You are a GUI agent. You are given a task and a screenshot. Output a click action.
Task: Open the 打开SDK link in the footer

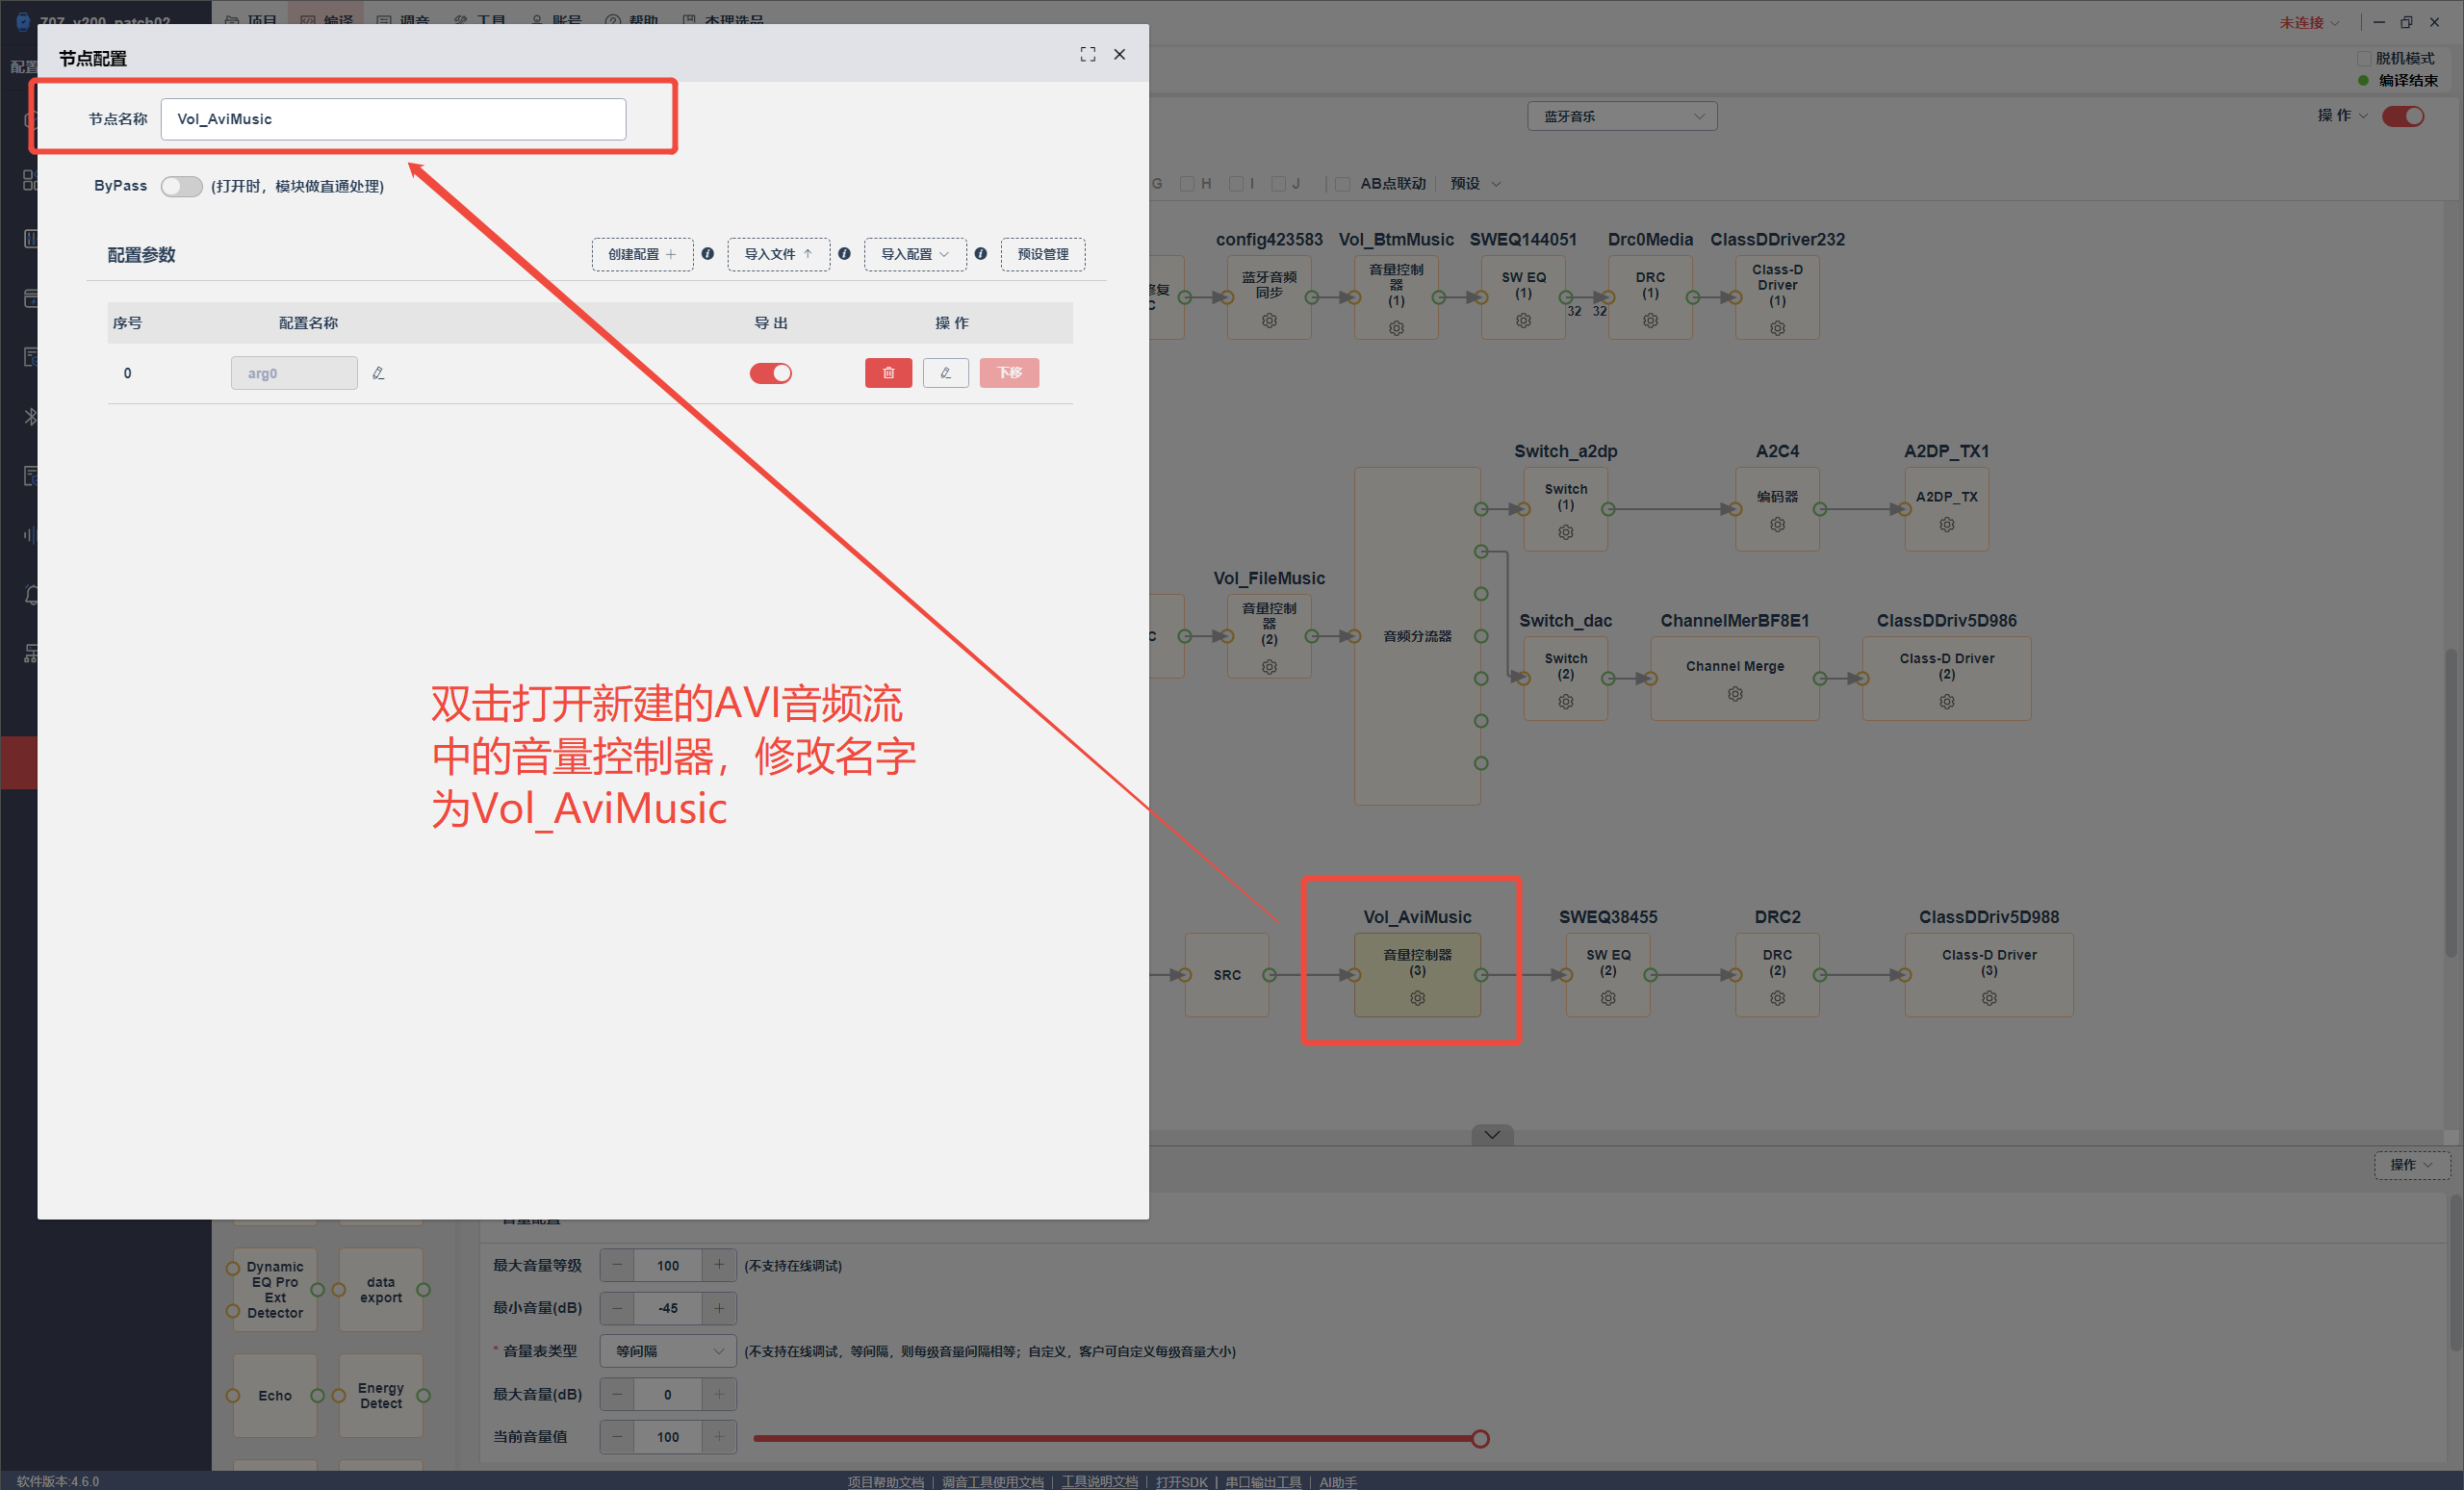pyautogui.click(x=1181, y=1481)
